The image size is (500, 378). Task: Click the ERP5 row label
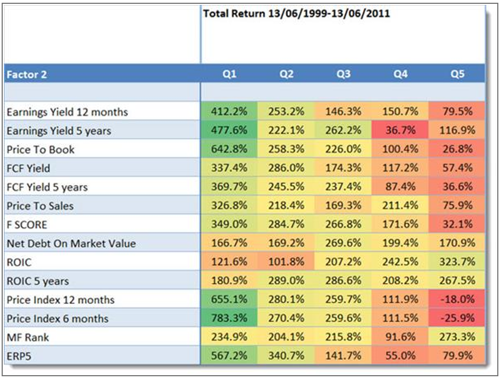[19, 356]
